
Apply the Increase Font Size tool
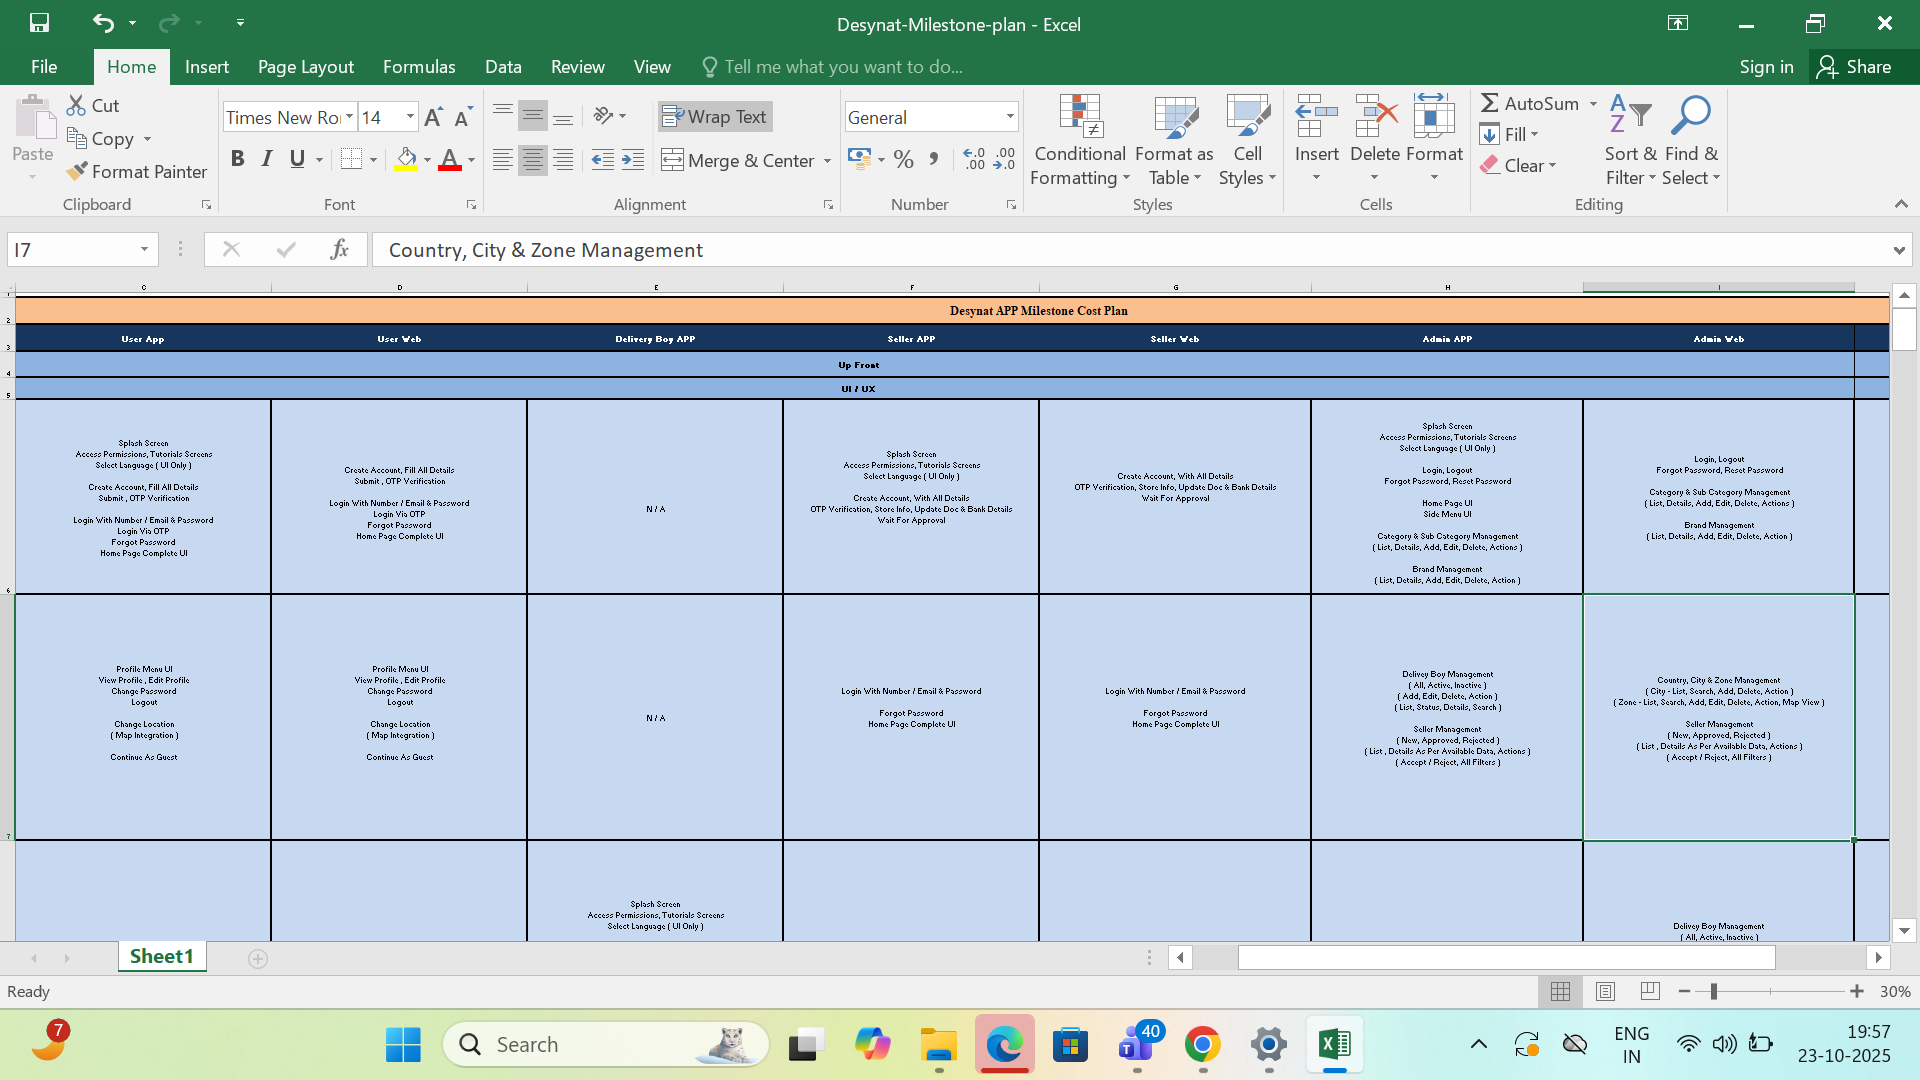(433, 118)
